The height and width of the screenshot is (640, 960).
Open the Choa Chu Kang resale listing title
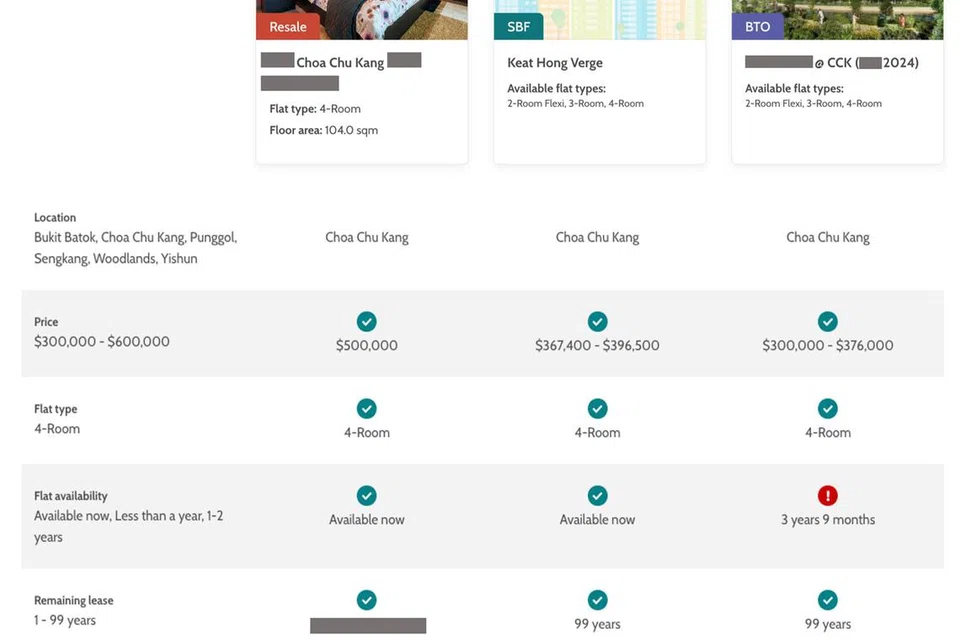pyautogui.click(x=340, y=63)
